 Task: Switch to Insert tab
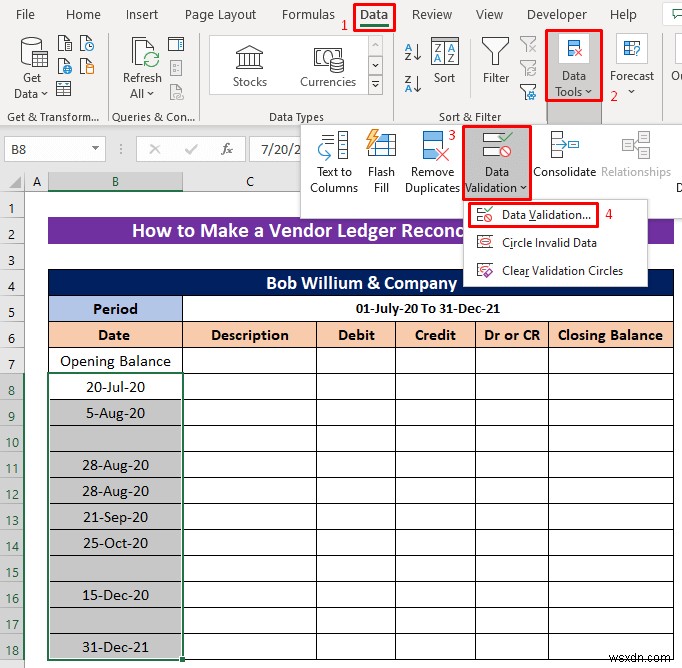click(x=141, y=14)
